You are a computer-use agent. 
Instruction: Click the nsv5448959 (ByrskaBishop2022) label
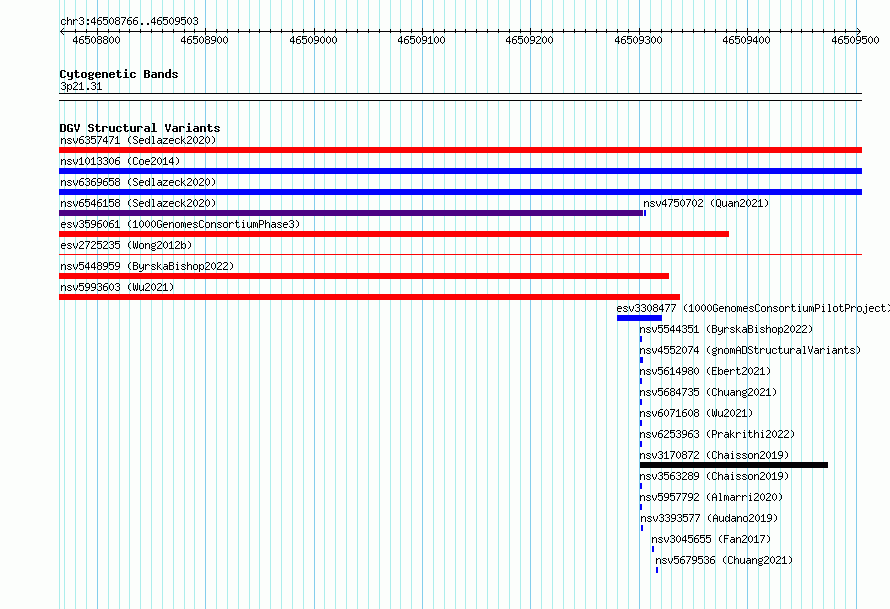147,266
